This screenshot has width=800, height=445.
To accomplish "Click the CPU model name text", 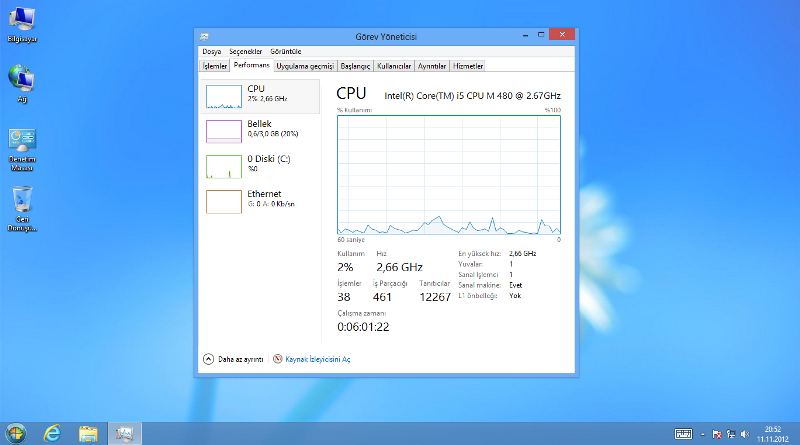I will [x=472, y=95].
